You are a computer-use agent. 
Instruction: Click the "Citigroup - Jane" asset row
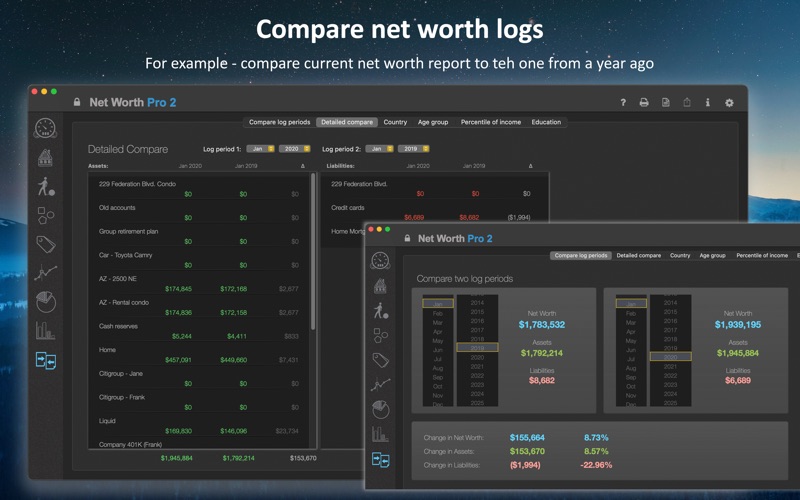click(199, 378)
